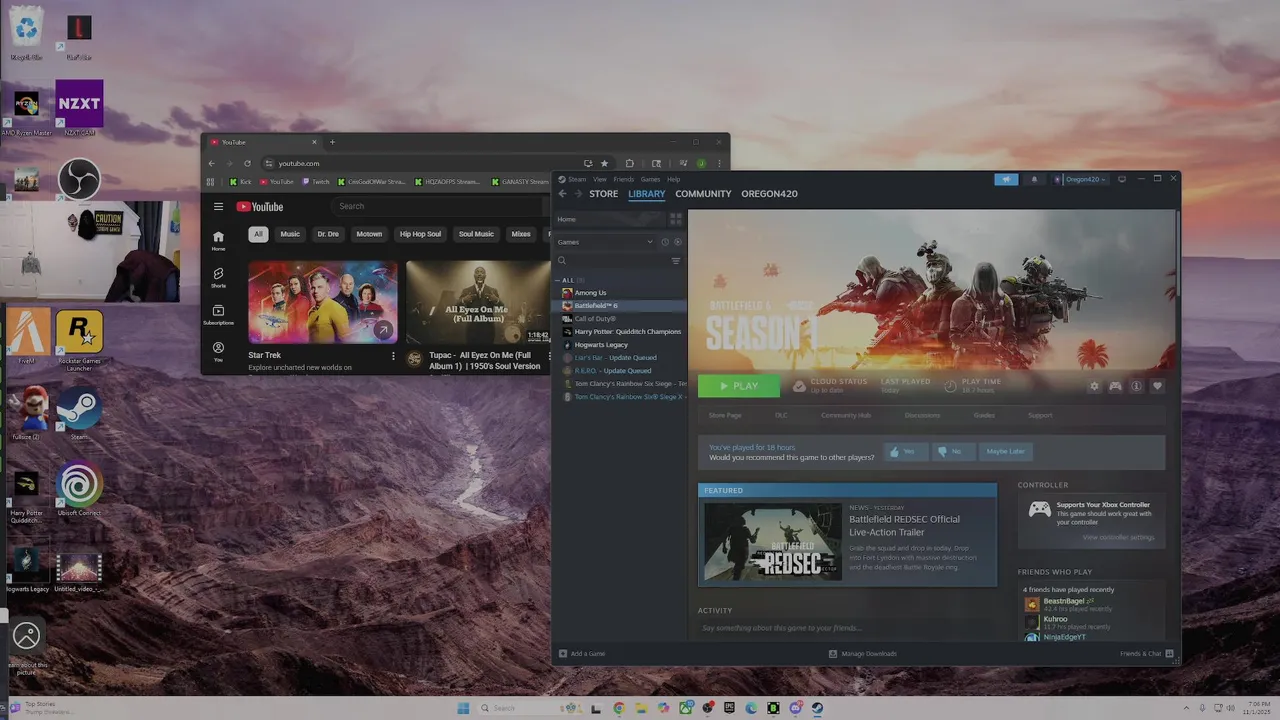Open Steam notifications bell icon
This screenshot has width=1280, height=720.
[1034, 179]
